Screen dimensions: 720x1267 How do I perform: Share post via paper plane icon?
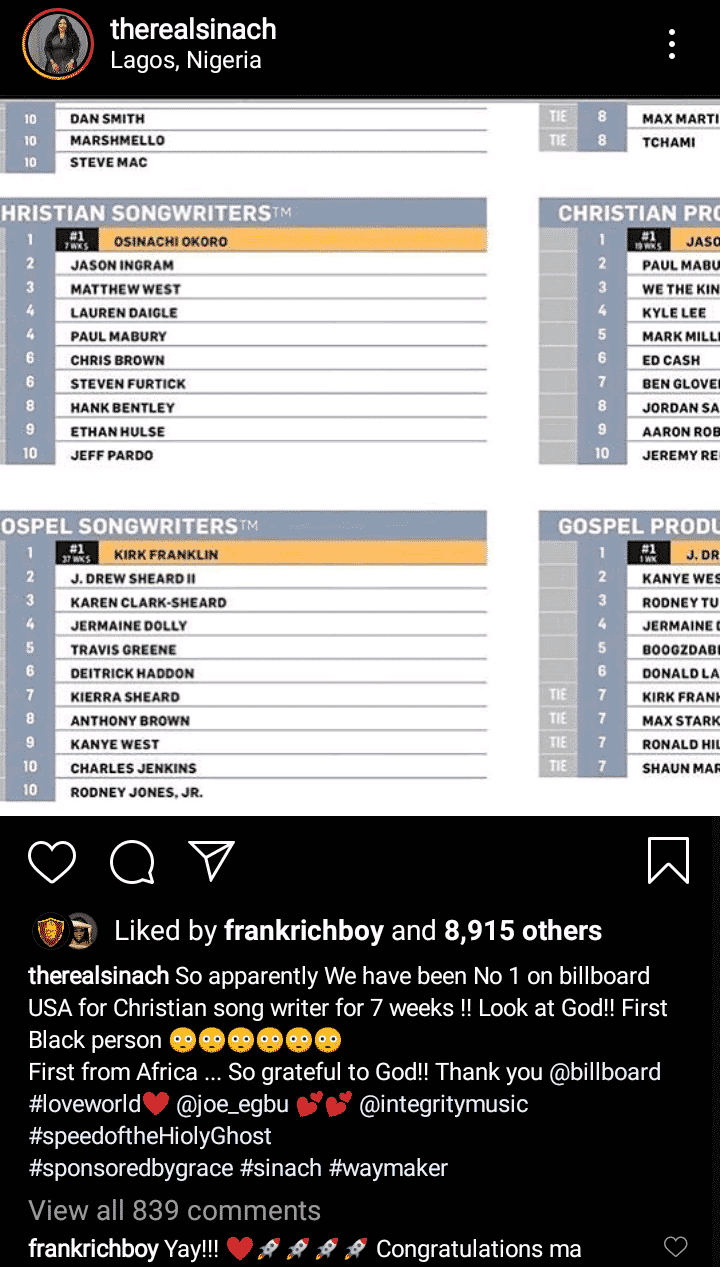click(211, 860)
